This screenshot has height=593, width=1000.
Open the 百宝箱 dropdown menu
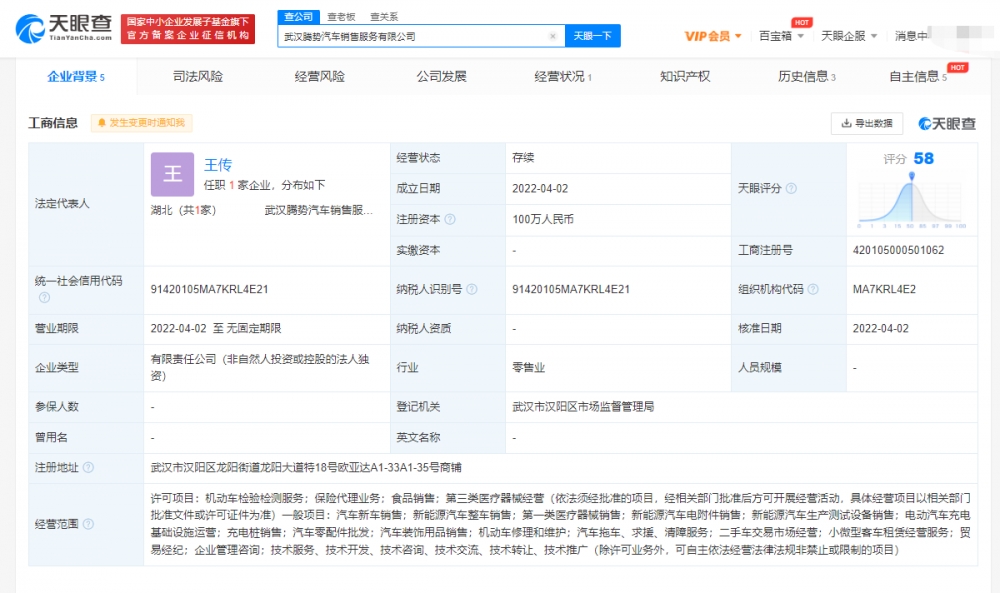781,36
